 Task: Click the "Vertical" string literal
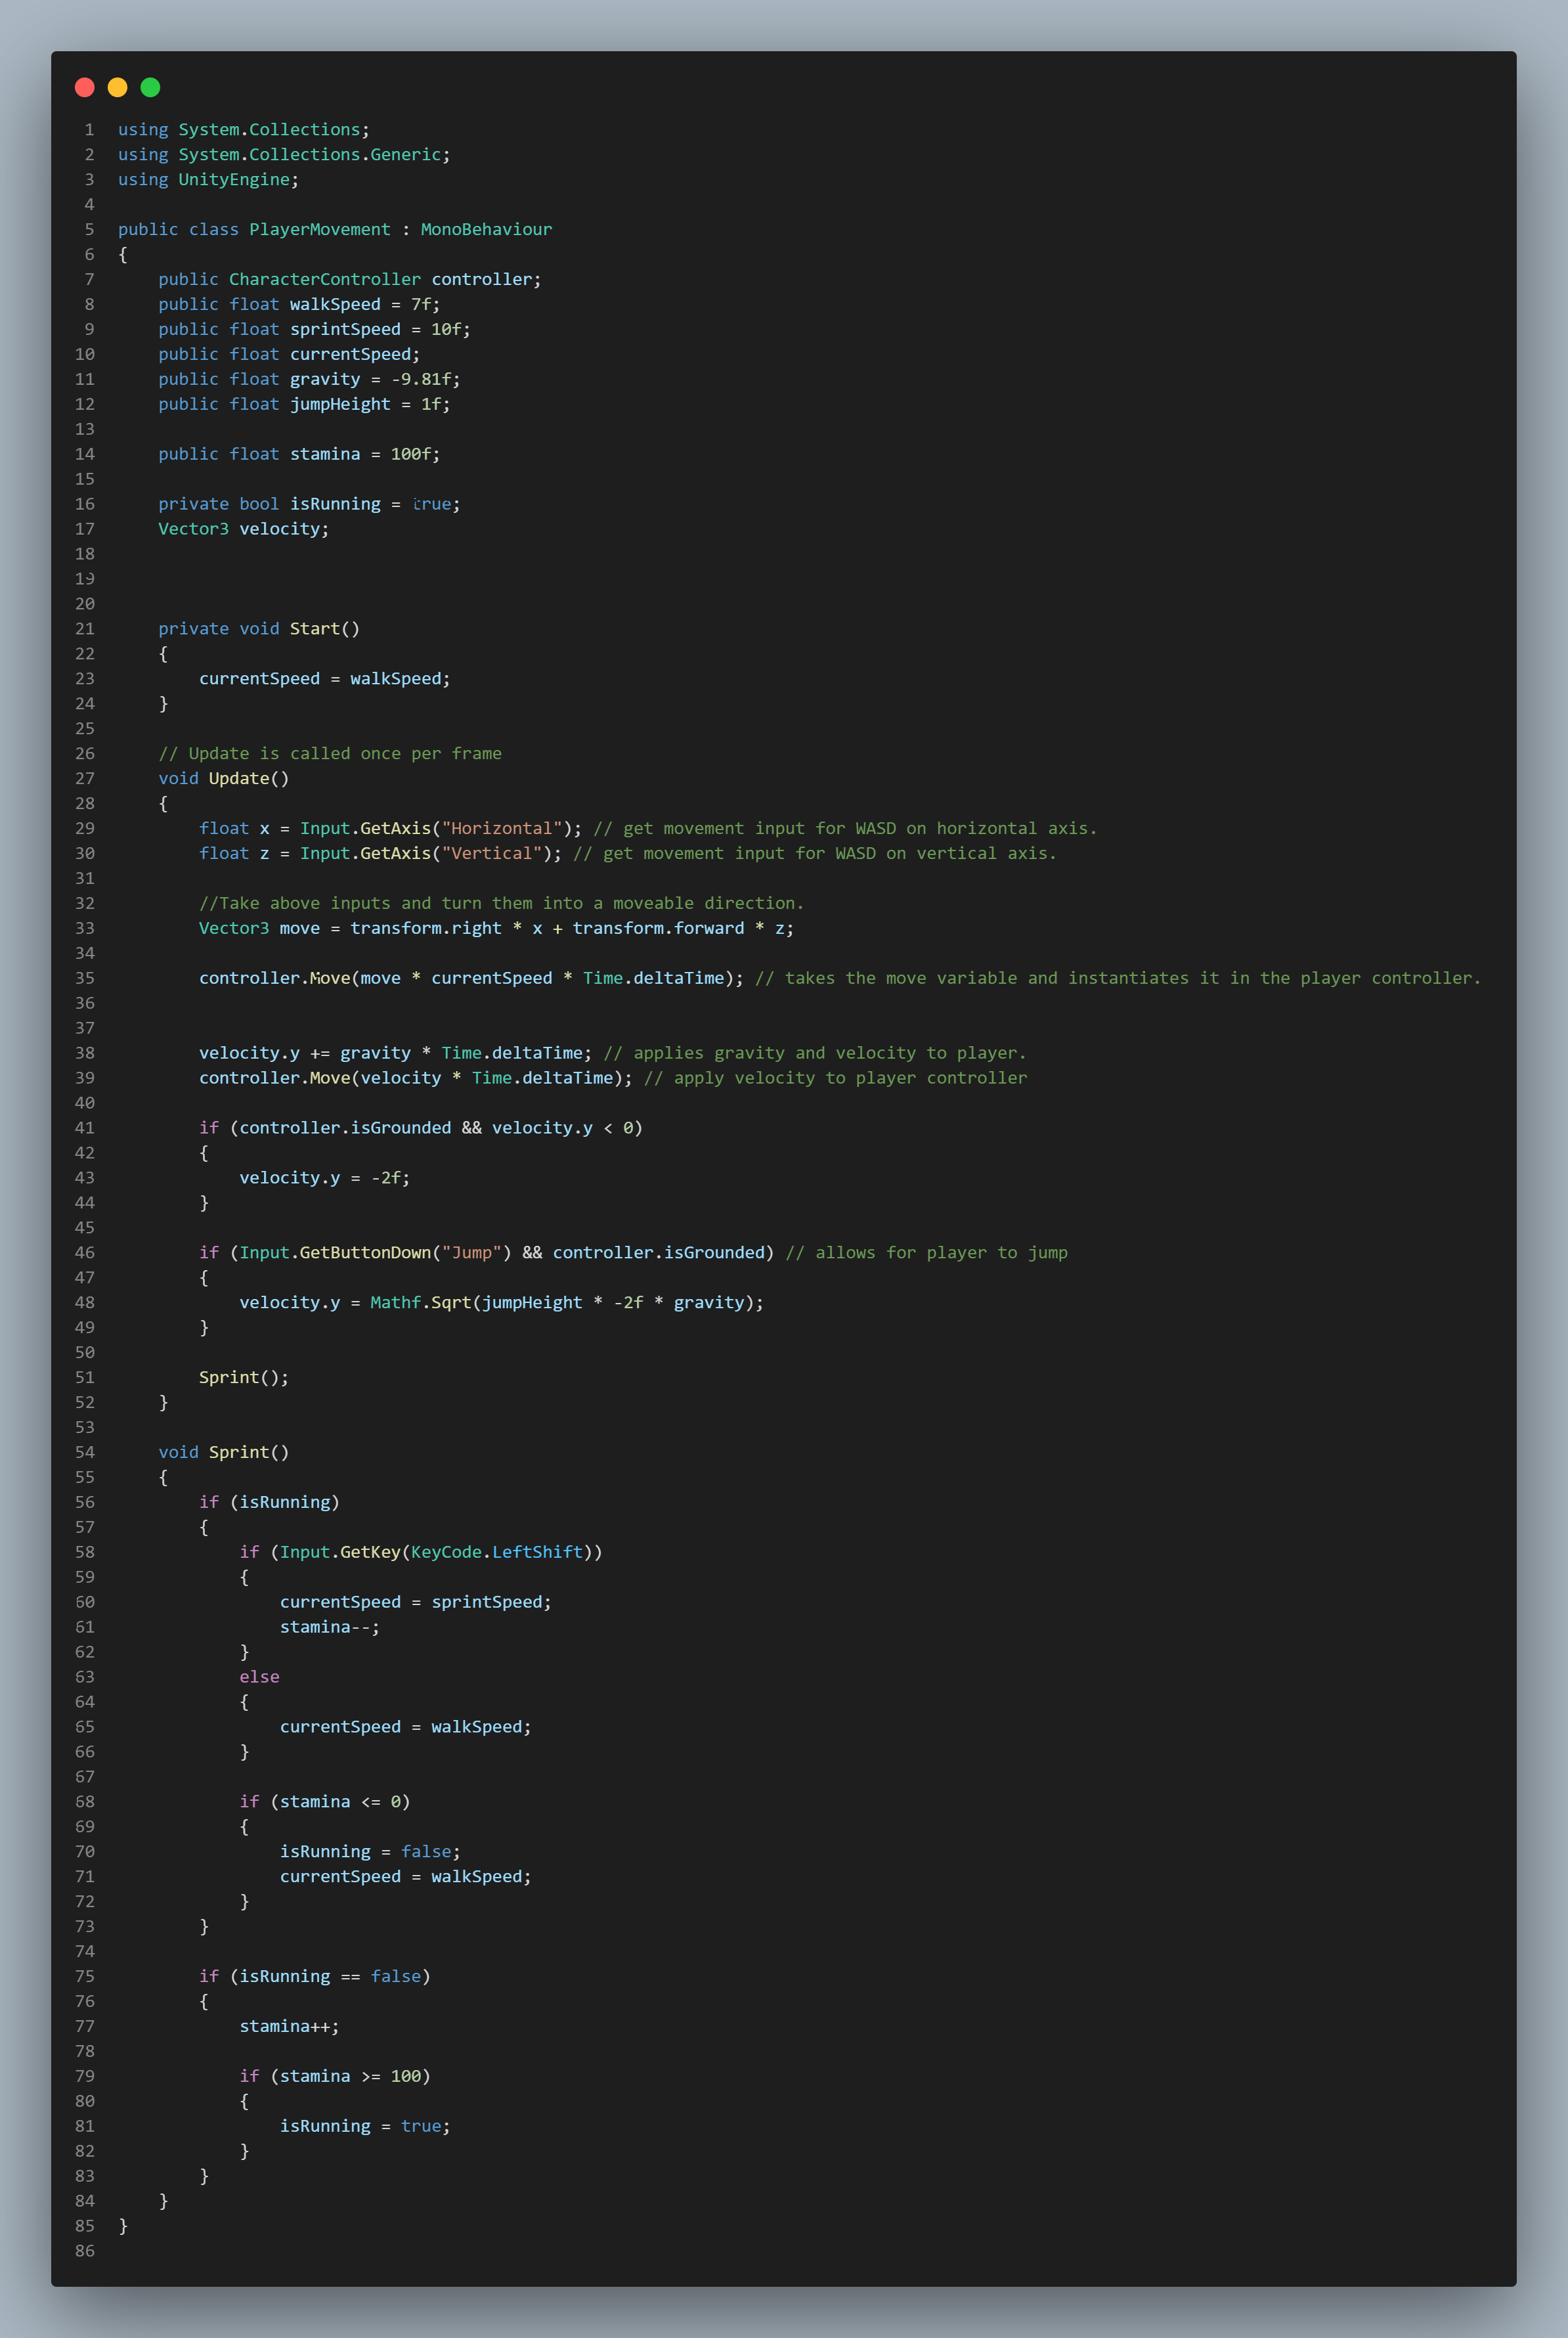click(492, 854)
